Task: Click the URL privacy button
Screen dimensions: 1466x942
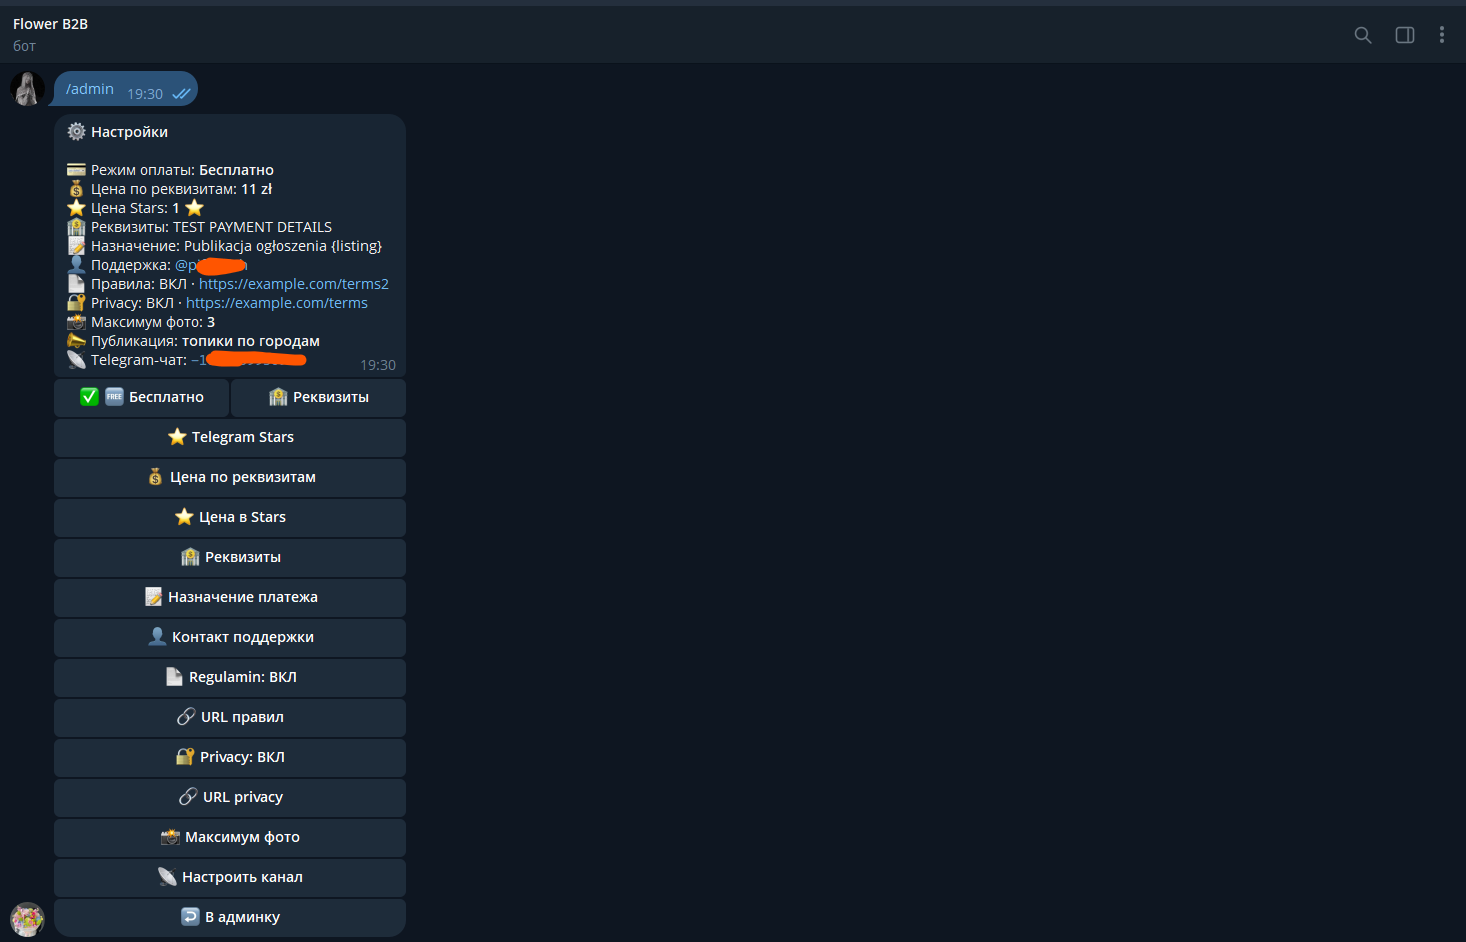Action: (230, 797)
